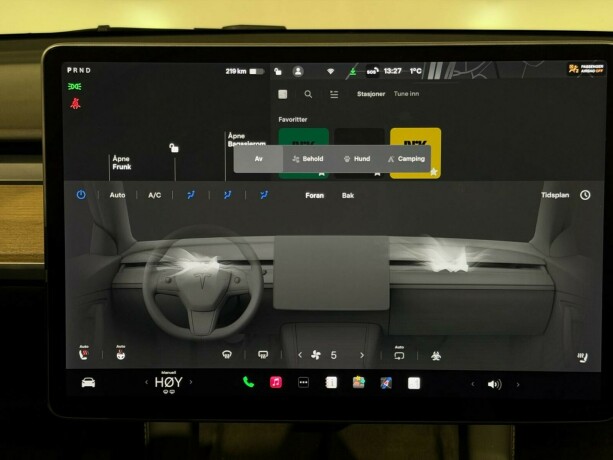This screenshot has width=613, height=460.
Task: Open the navigation maps app icon
Action: tap(386, 383)
